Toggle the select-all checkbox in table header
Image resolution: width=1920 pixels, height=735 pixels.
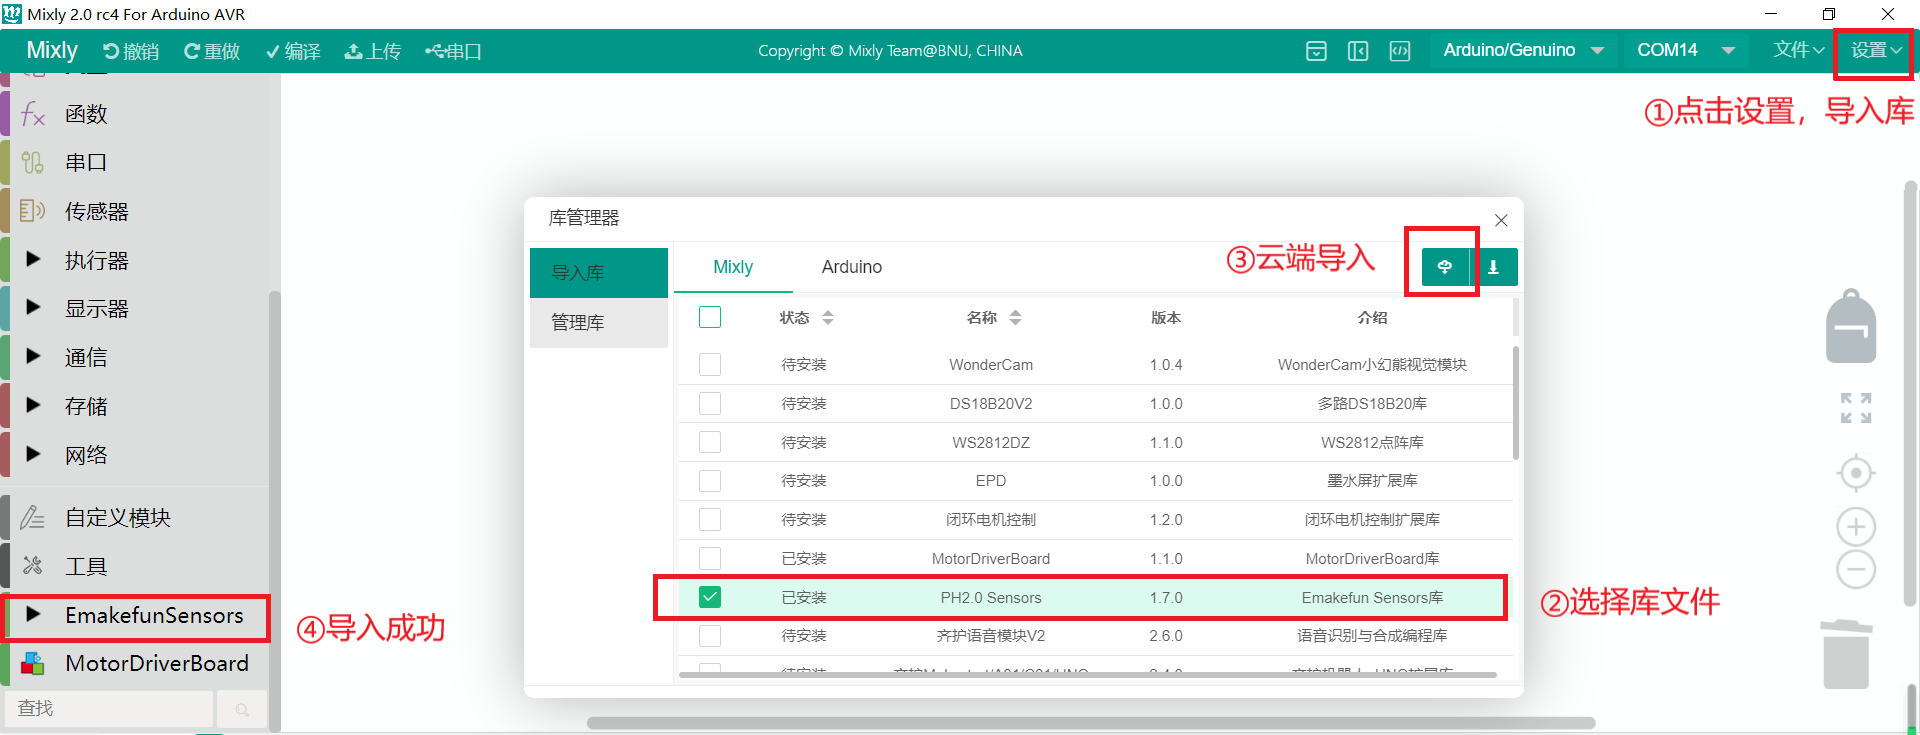tap(710, 317)
